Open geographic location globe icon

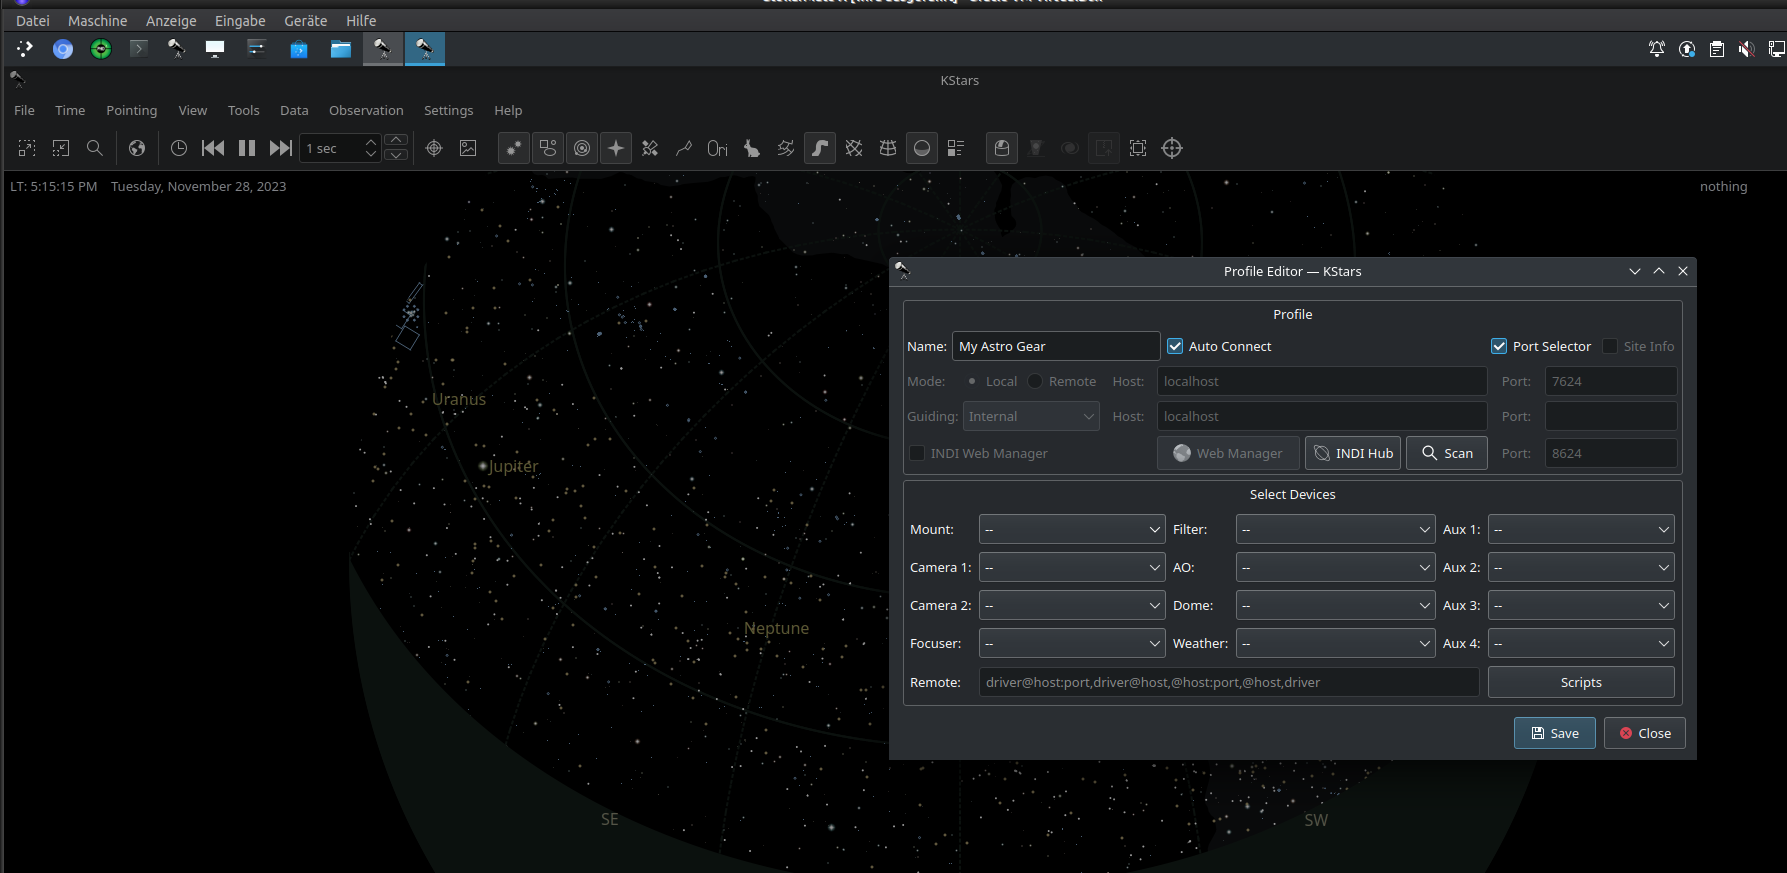(137, 148)
